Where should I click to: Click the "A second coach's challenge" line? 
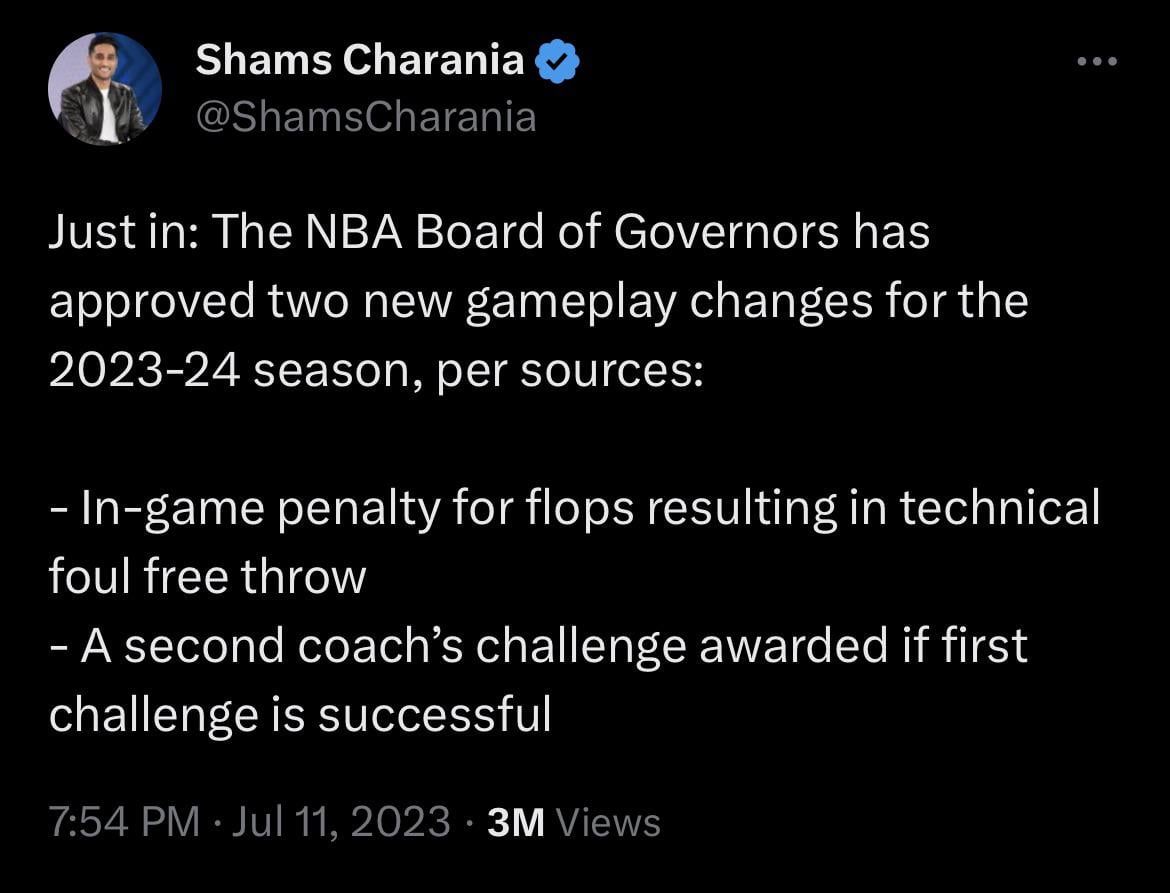(538, 645)
